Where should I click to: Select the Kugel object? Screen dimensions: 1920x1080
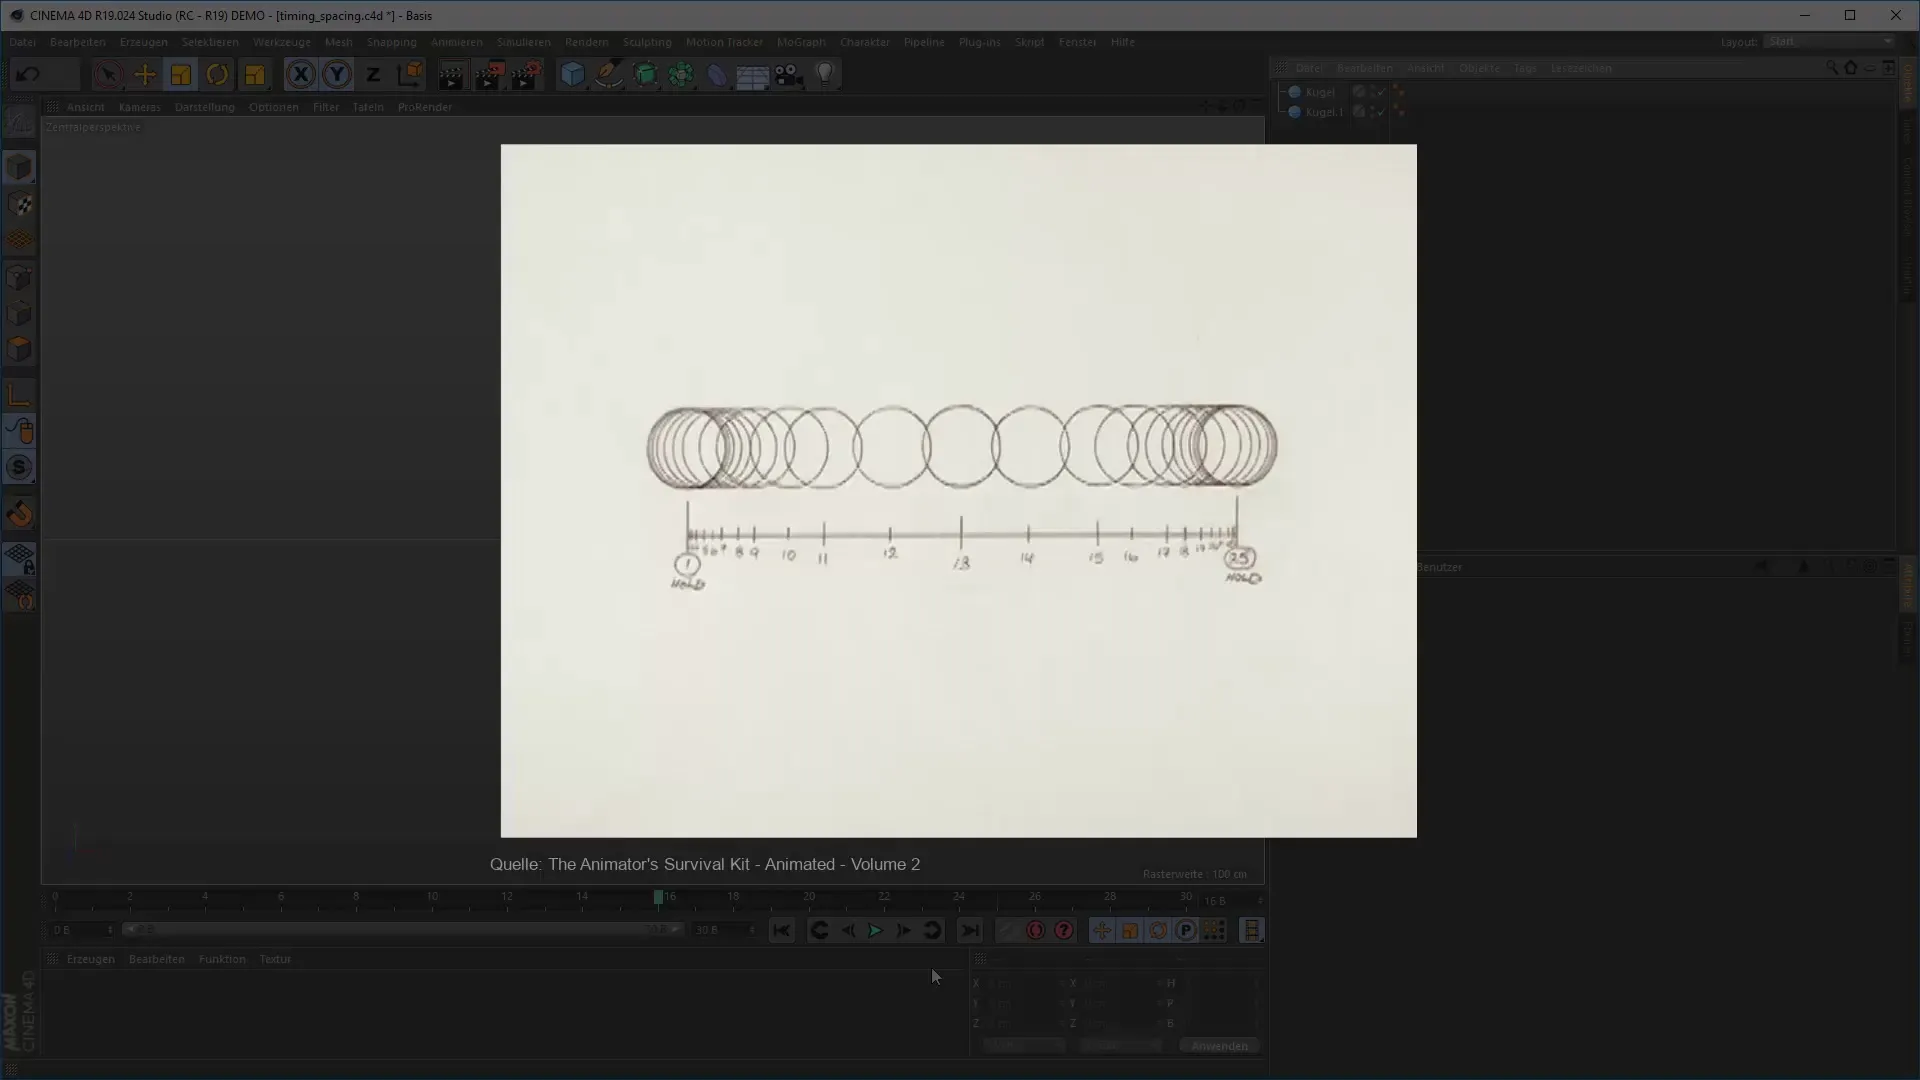1320,92
